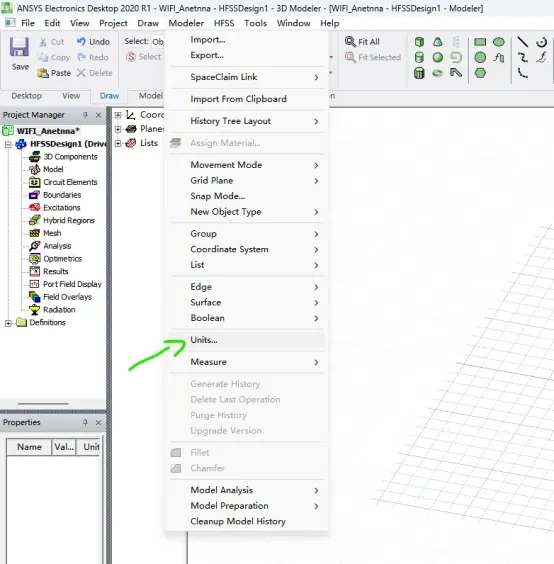
Task: Select the three point arc tool
Action: [523, 73]
